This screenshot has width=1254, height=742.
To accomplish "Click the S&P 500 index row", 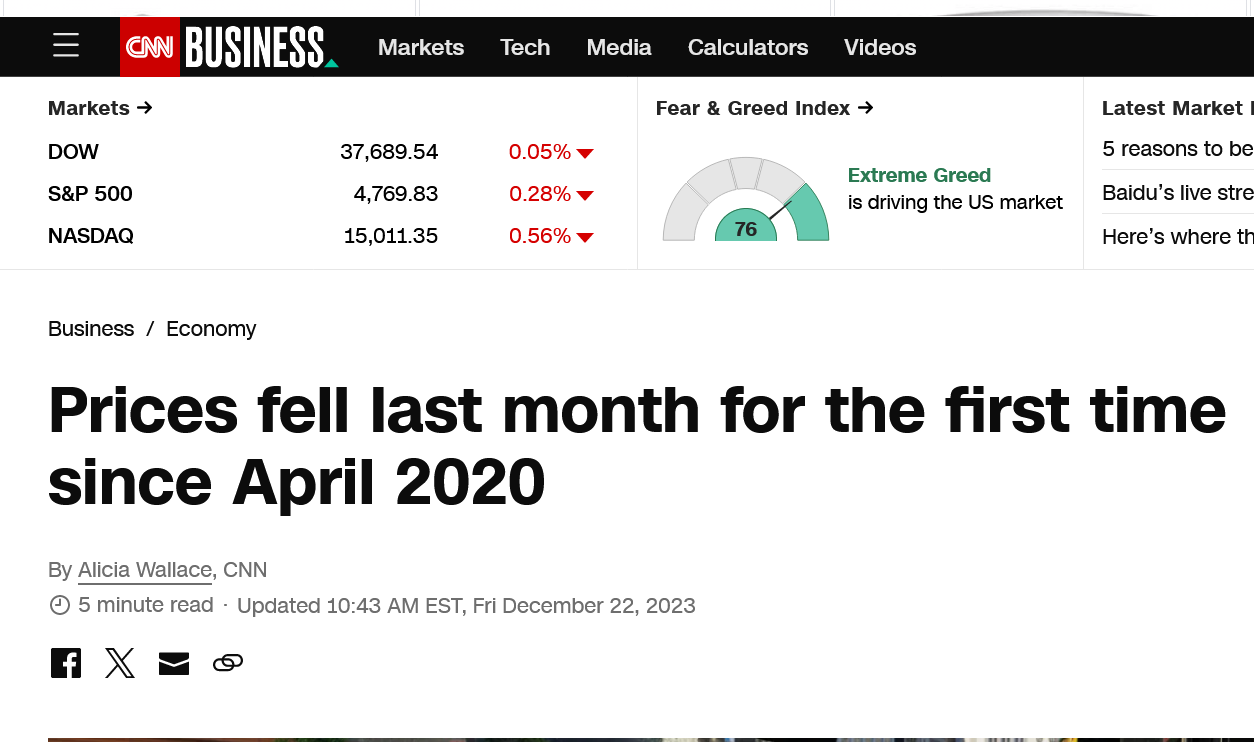I will (90, 194).
